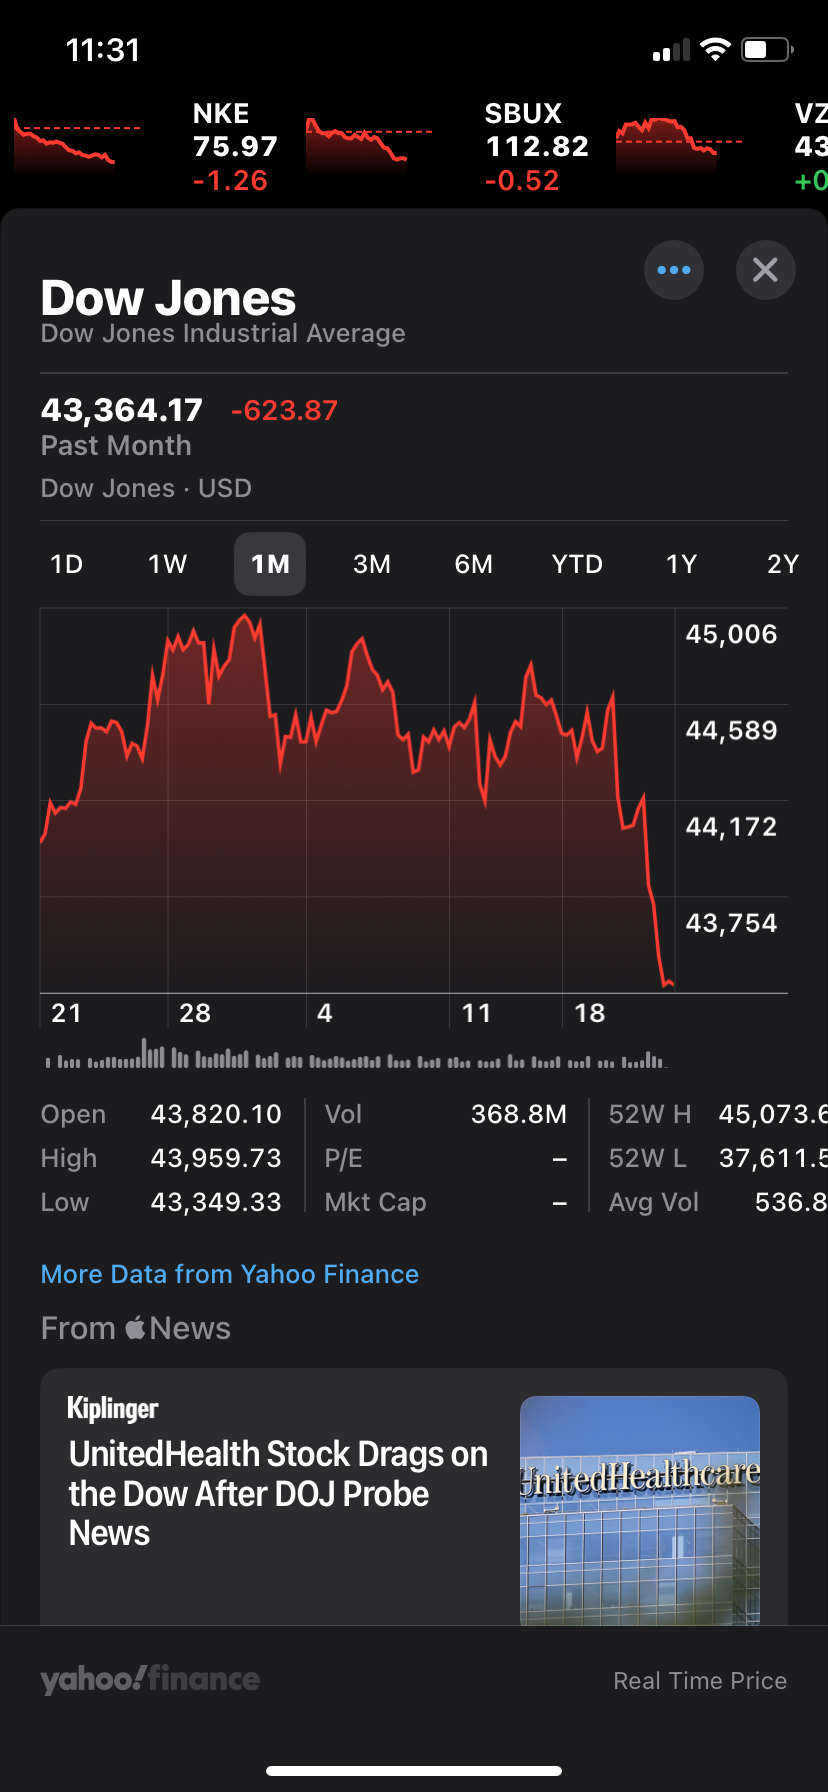828x1792 pixels.
Task: Select the 1D chart range
Action: (67, 564)
